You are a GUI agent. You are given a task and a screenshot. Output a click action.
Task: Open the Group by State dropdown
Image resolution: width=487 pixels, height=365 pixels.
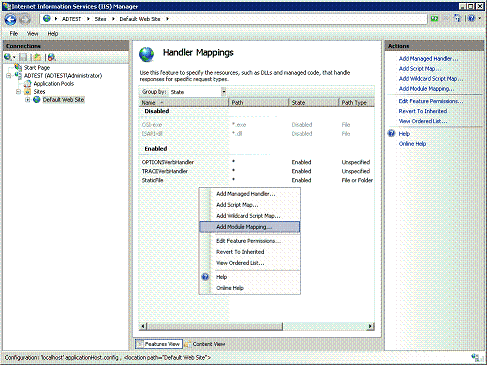[223, 92]
